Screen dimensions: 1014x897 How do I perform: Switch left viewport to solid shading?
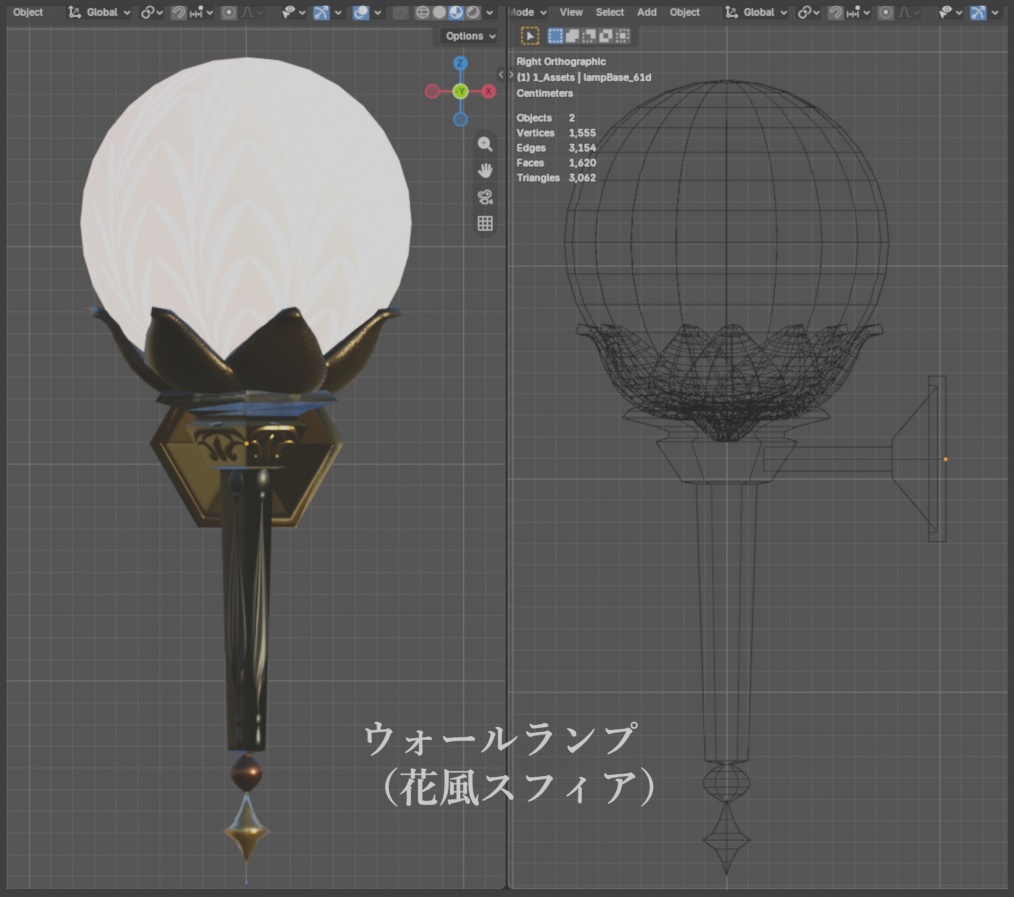pyautogui.click(x=439, y=12)
